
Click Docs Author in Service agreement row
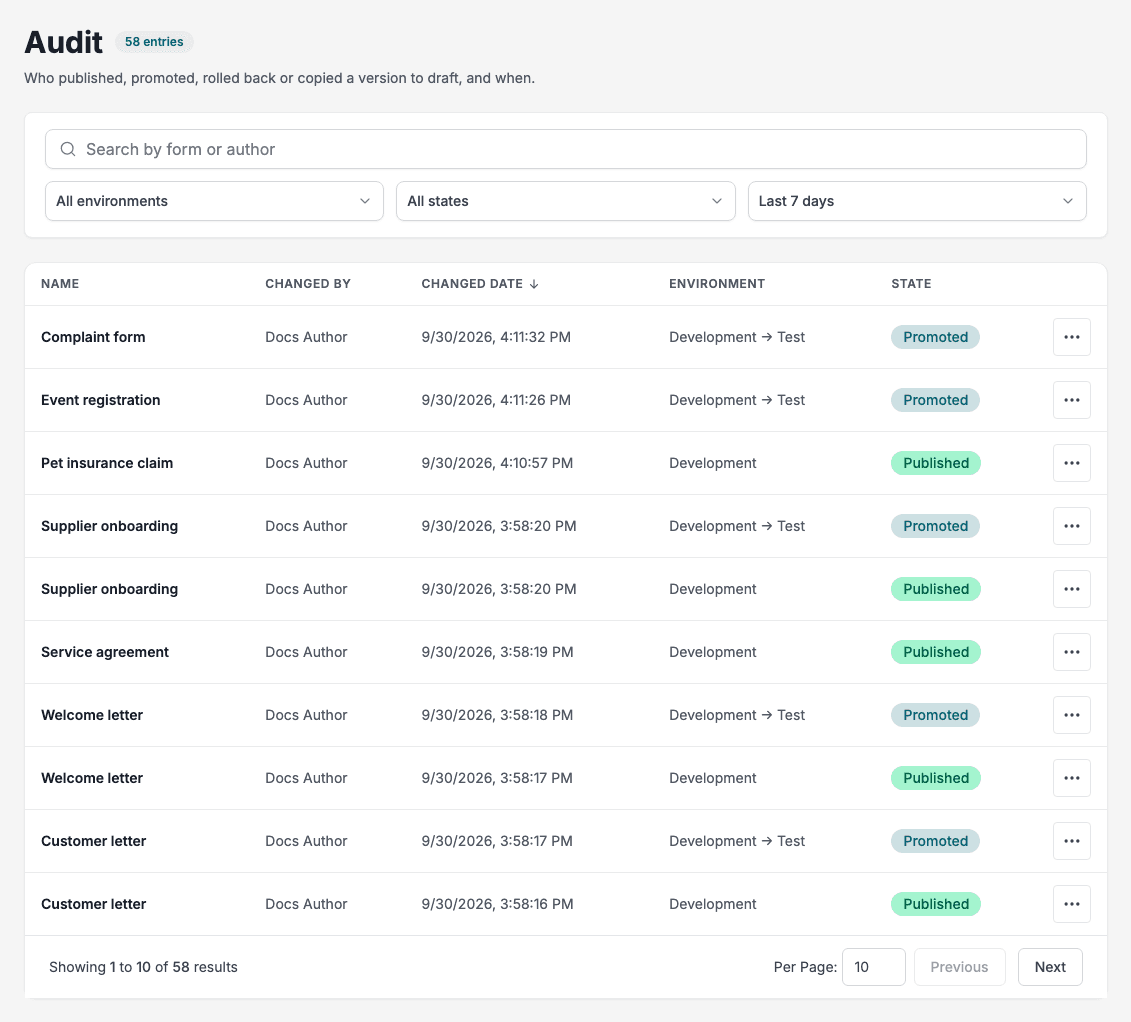306,652
